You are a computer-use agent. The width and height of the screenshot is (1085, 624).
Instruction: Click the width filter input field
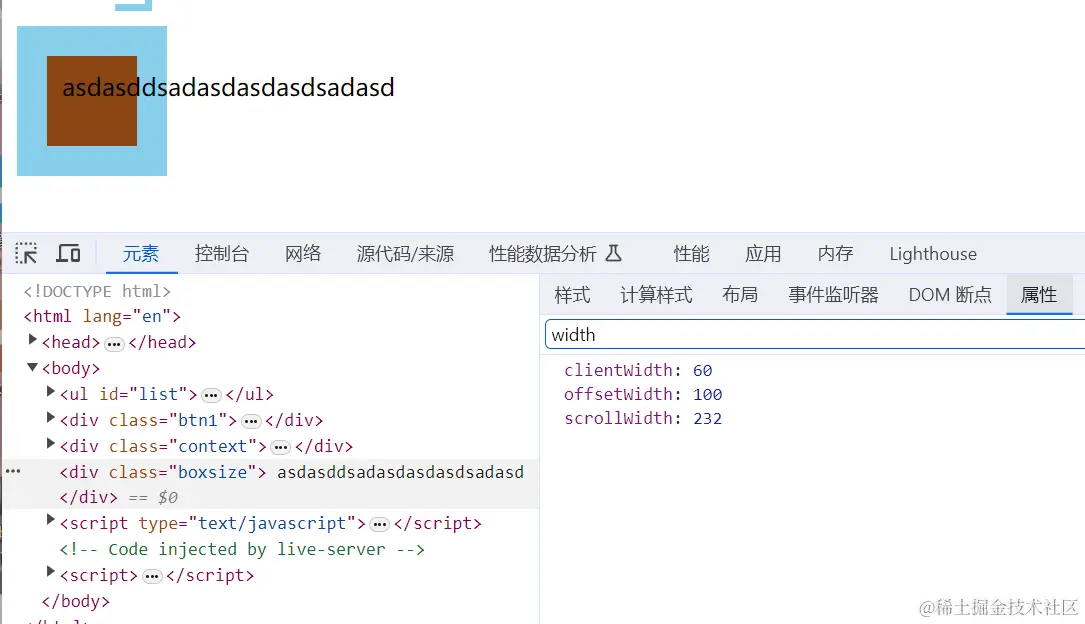(814, 335)
